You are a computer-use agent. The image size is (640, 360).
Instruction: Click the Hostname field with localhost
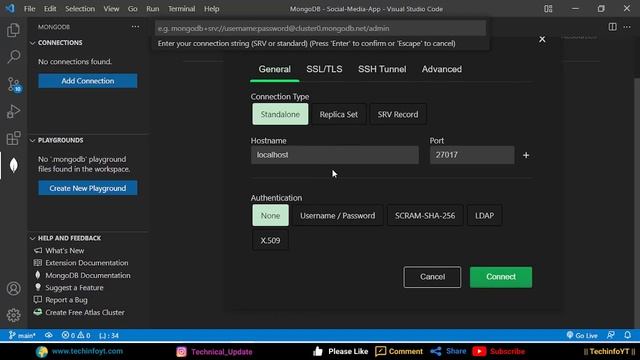point(335,155)
